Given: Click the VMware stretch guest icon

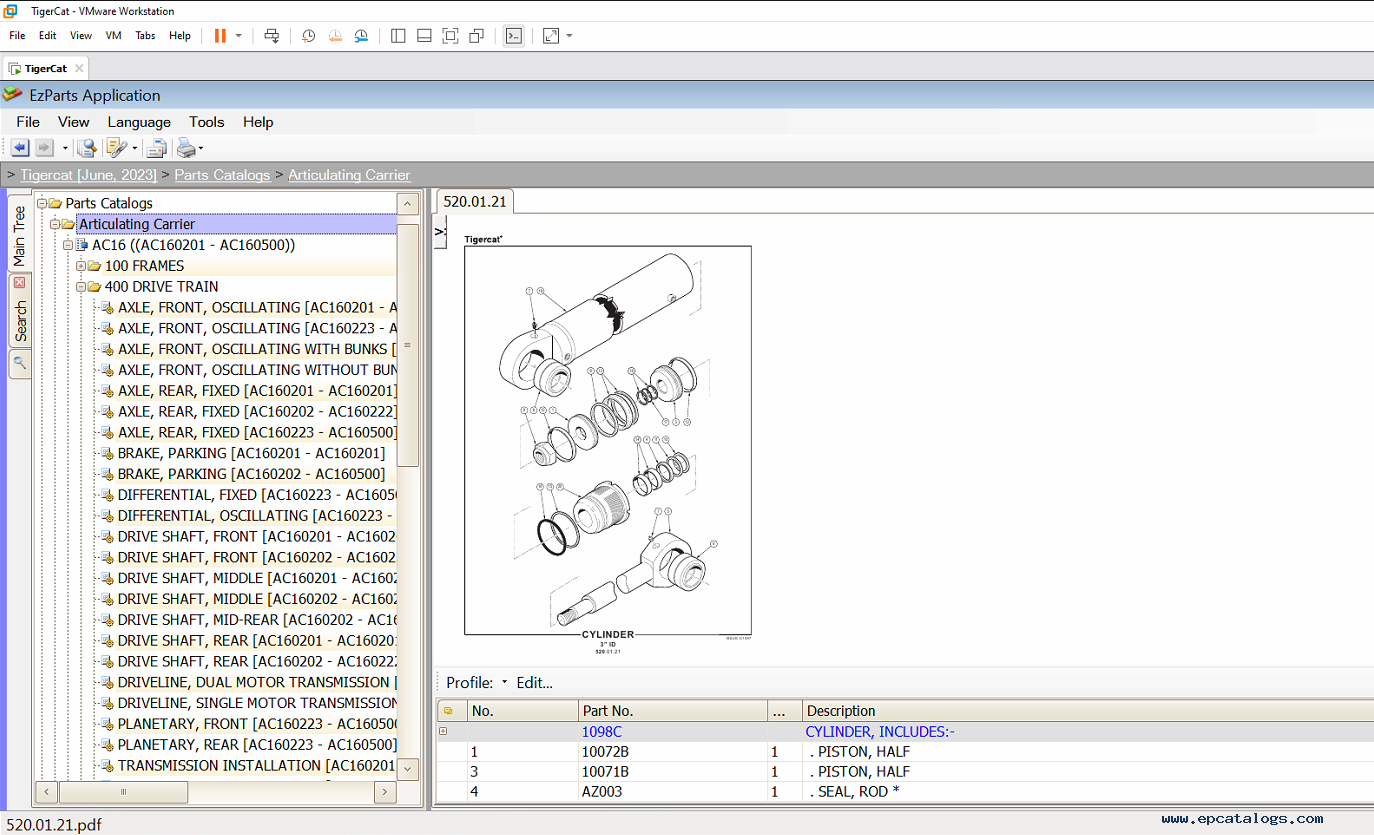Looking at the screenshot, I should tap(551, 35).
